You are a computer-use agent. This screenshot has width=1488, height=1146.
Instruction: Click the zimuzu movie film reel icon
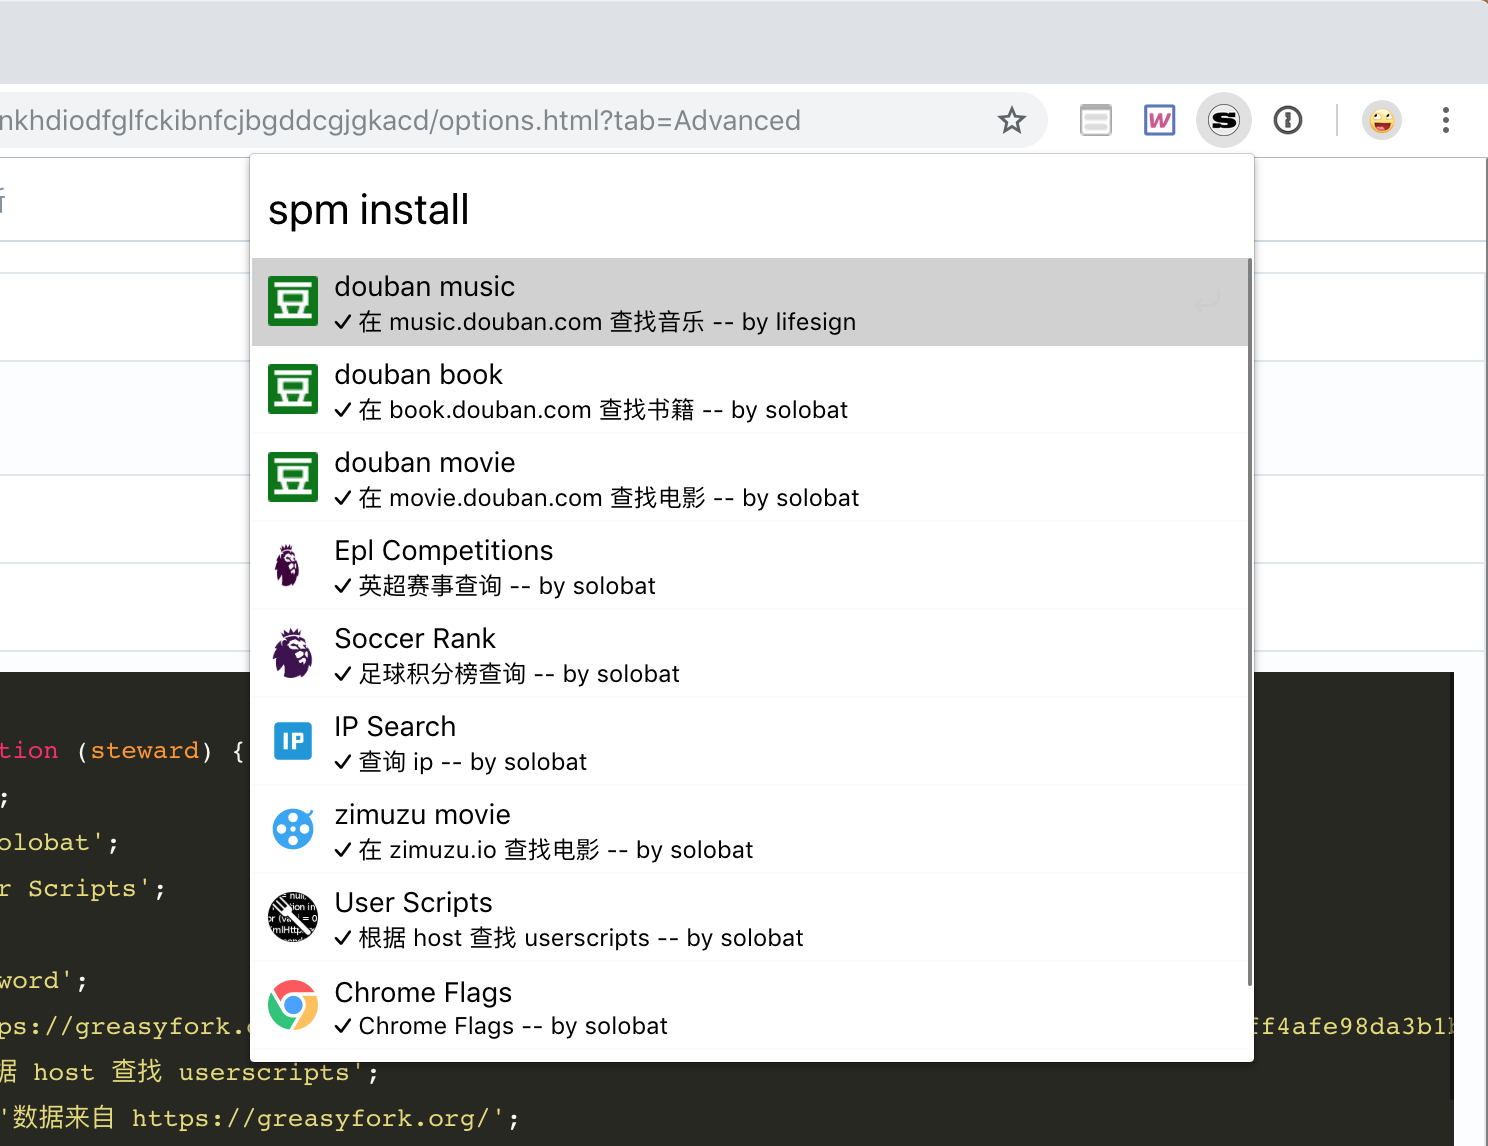[293, 829]
